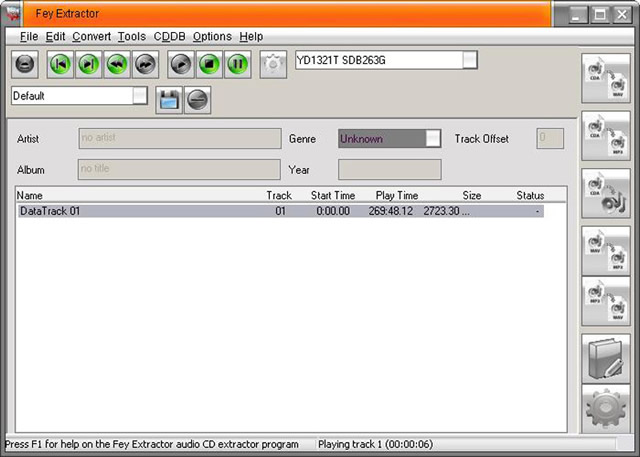The image size is (640, 457).
Task: Skip to the next track
Action: coord(89,64)
